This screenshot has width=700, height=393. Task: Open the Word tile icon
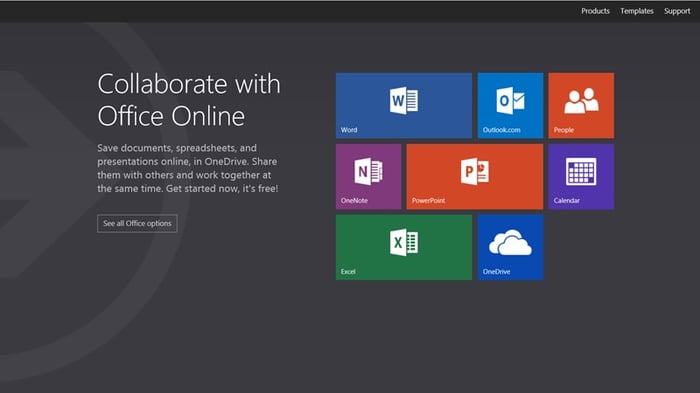tap(404, 100)
